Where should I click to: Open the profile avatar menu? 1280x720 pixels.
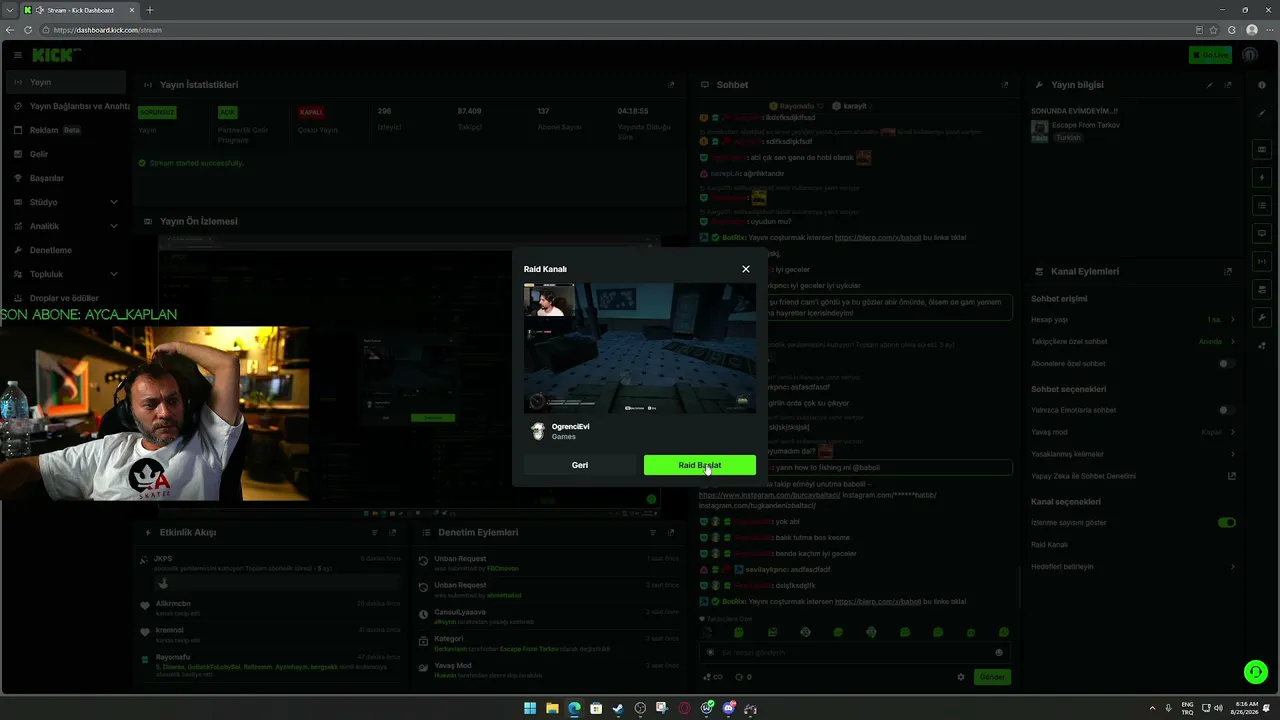pos(1250,55)
